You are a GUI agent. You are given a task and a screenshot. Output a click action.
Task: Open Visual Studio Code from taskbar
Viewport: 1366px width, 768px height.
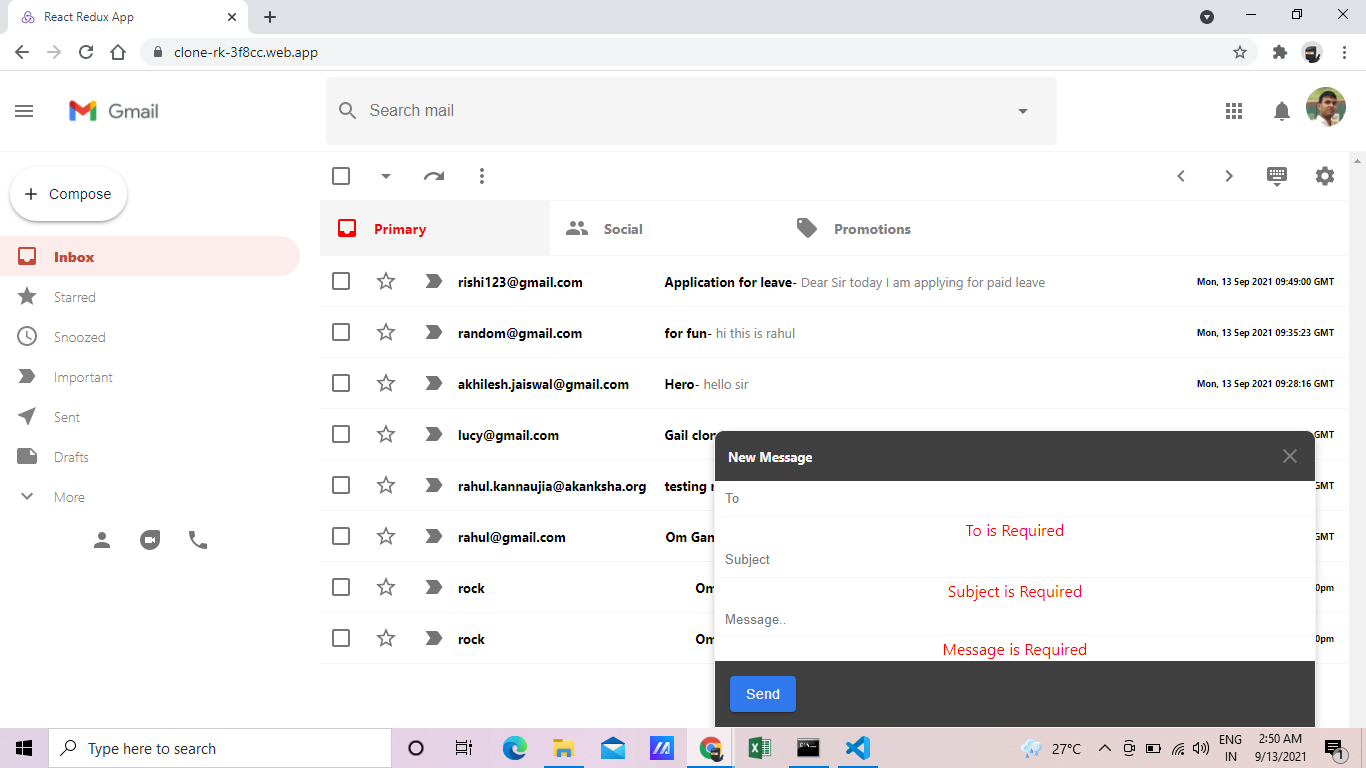[x=857, y=748]
